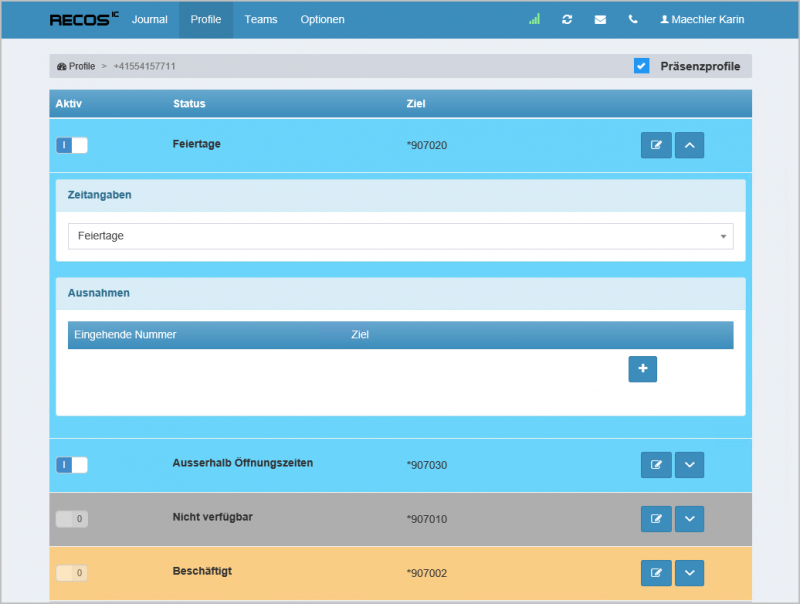Click the Zeitangaben panel heading
Viewport: 800px width, 604px height.
point(99,195)
